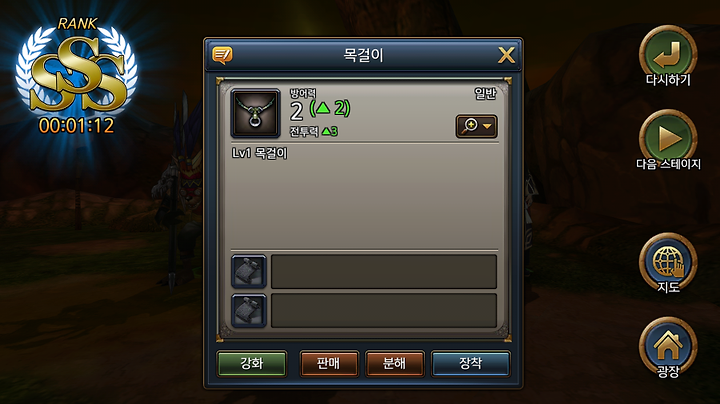
Task: Click the chat bubble icon in the dialog header
Action: pos(222,55)
